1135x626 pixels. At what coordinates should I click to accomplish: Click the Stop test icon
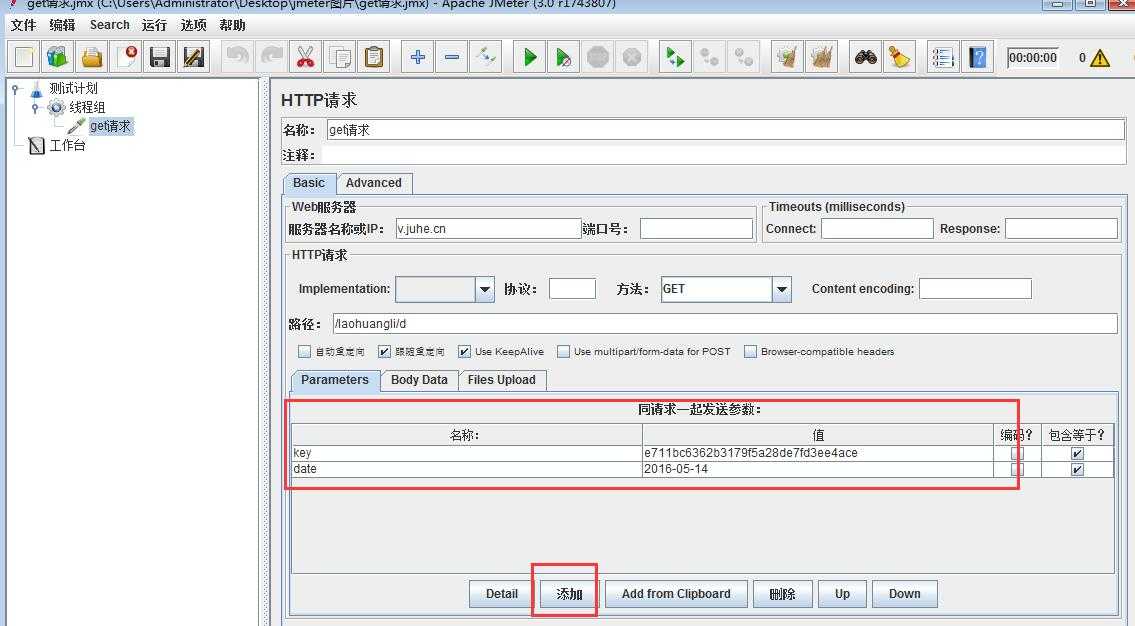click(598, 57)
